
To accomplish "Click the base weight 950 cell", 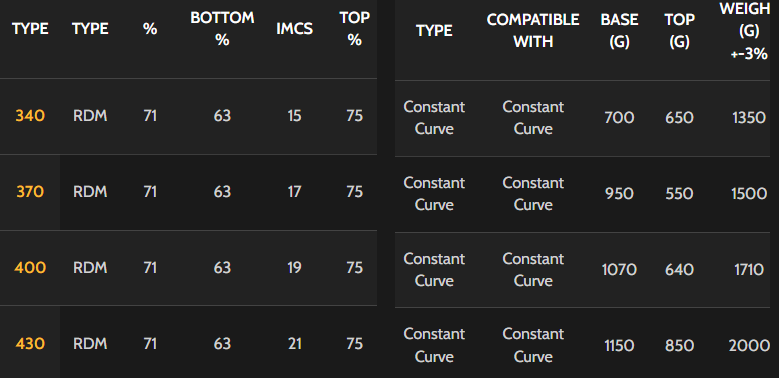I will (619, 194).
